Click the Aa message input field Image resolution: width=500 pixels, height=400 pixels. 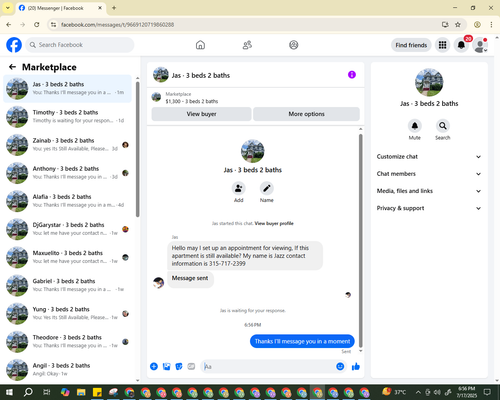coord(268,366)
